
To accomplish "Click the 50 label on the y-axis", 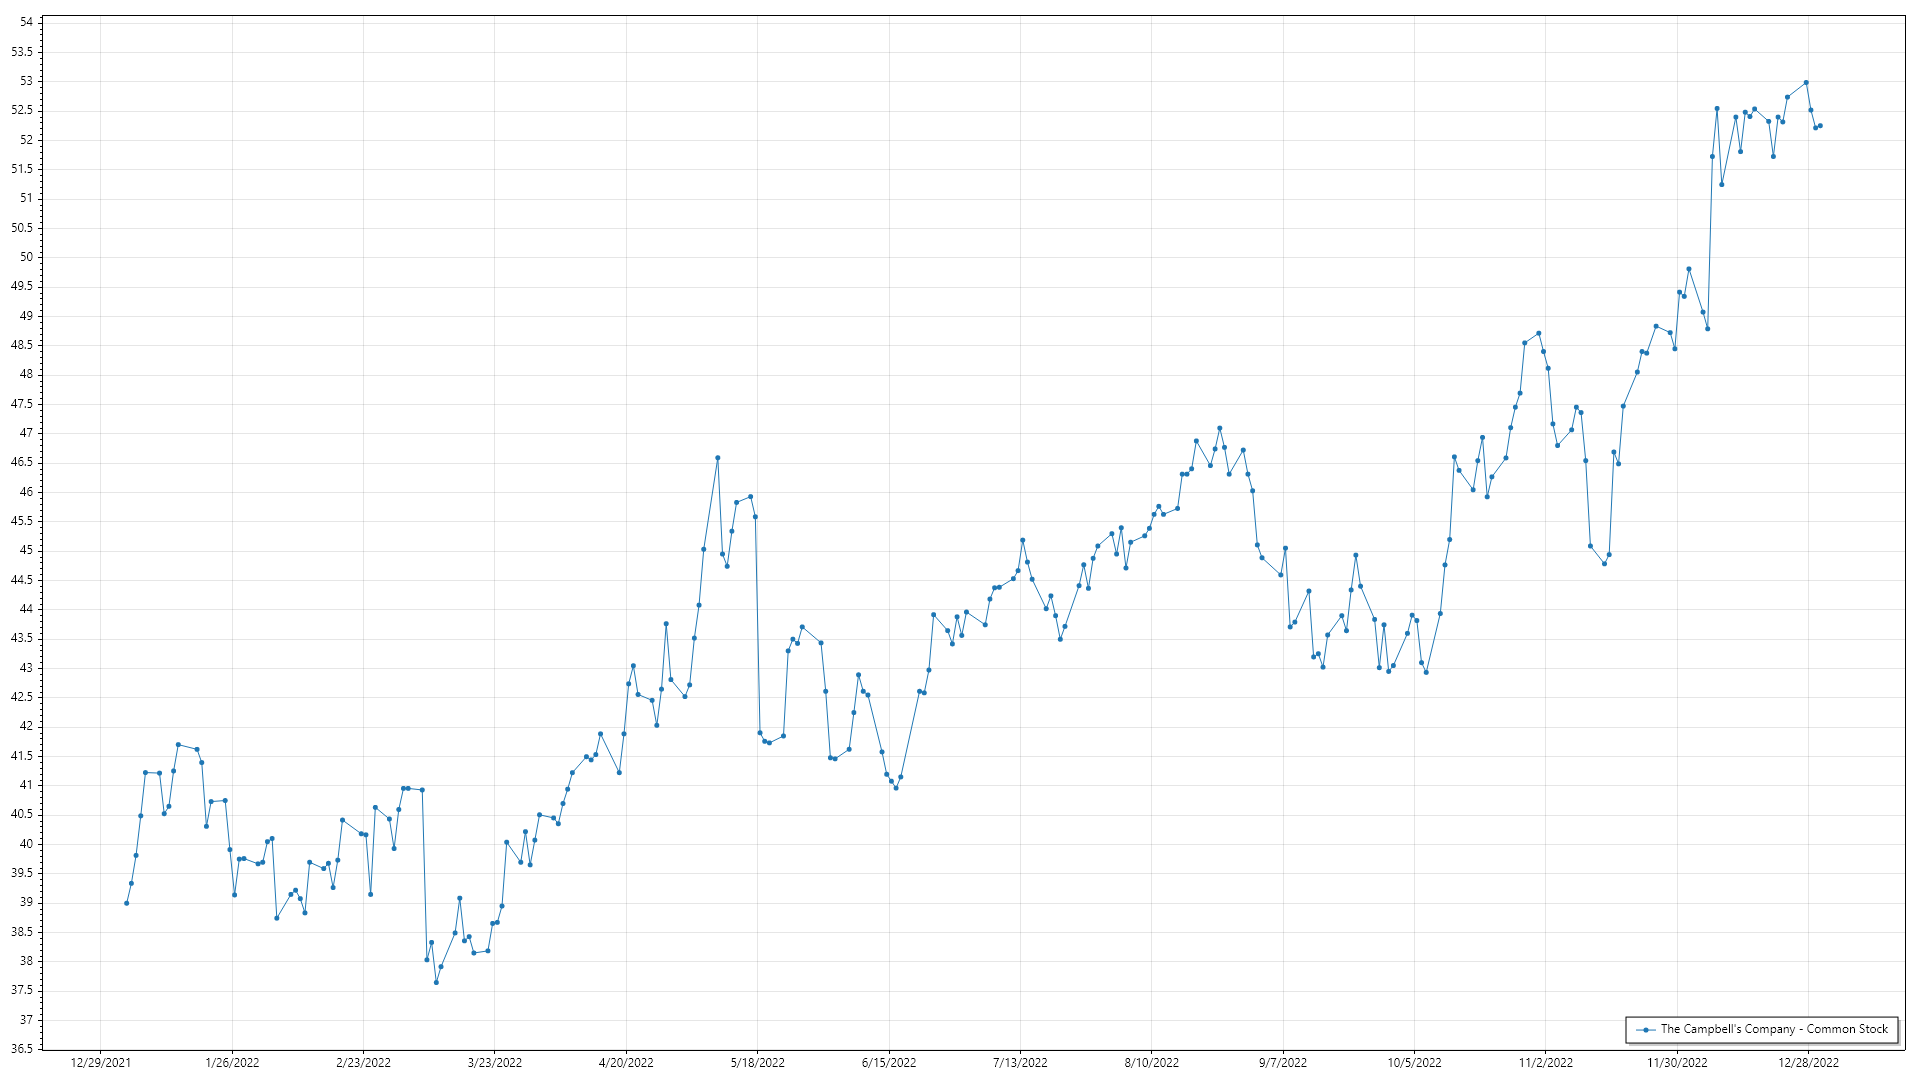I will point(26,257).
